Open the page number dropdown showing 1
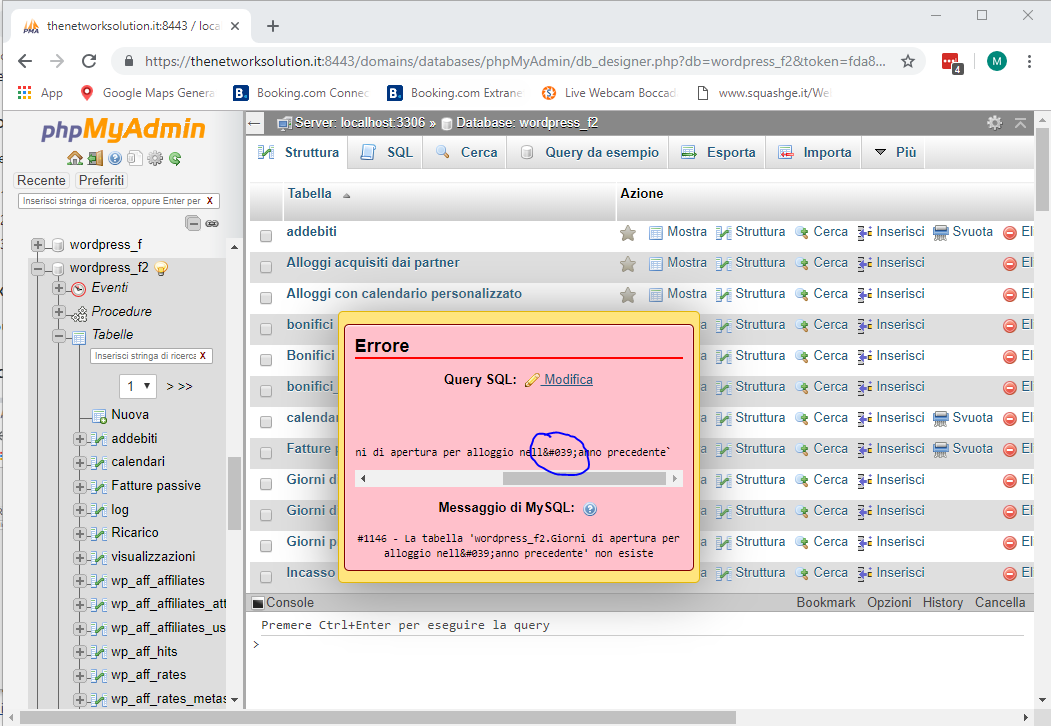This screenshot has width=1051, height=726. [x=138, y=386]
